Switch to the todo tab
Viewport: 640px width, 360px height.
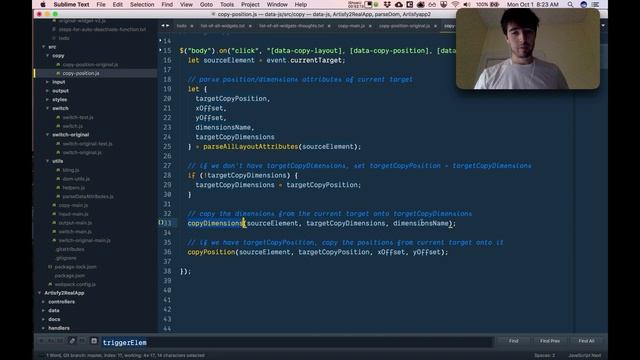pyautogui.click(x=182, y=26)
